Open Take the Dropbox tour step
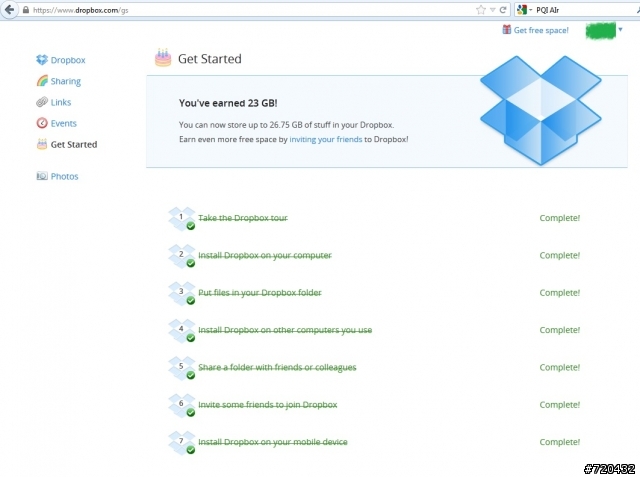Screen dimensions: 640x477 (x=243, y=218)
